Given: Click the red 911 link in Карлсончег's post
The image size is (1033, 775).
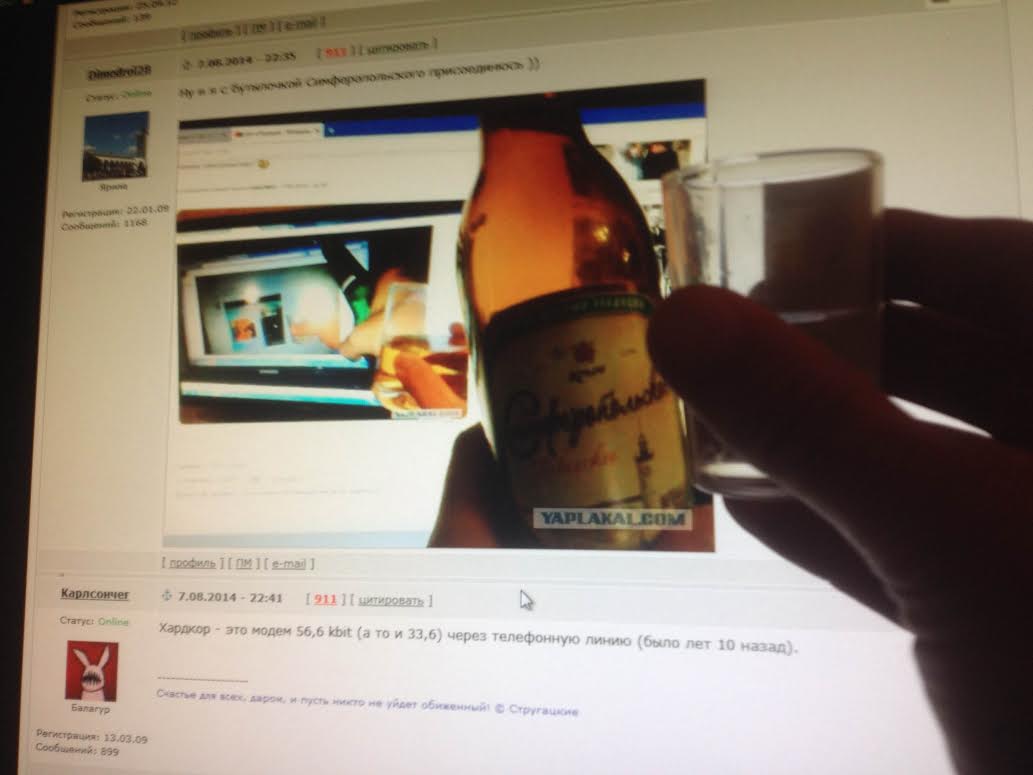Looking at the screenshot, I should pos(325,599).
